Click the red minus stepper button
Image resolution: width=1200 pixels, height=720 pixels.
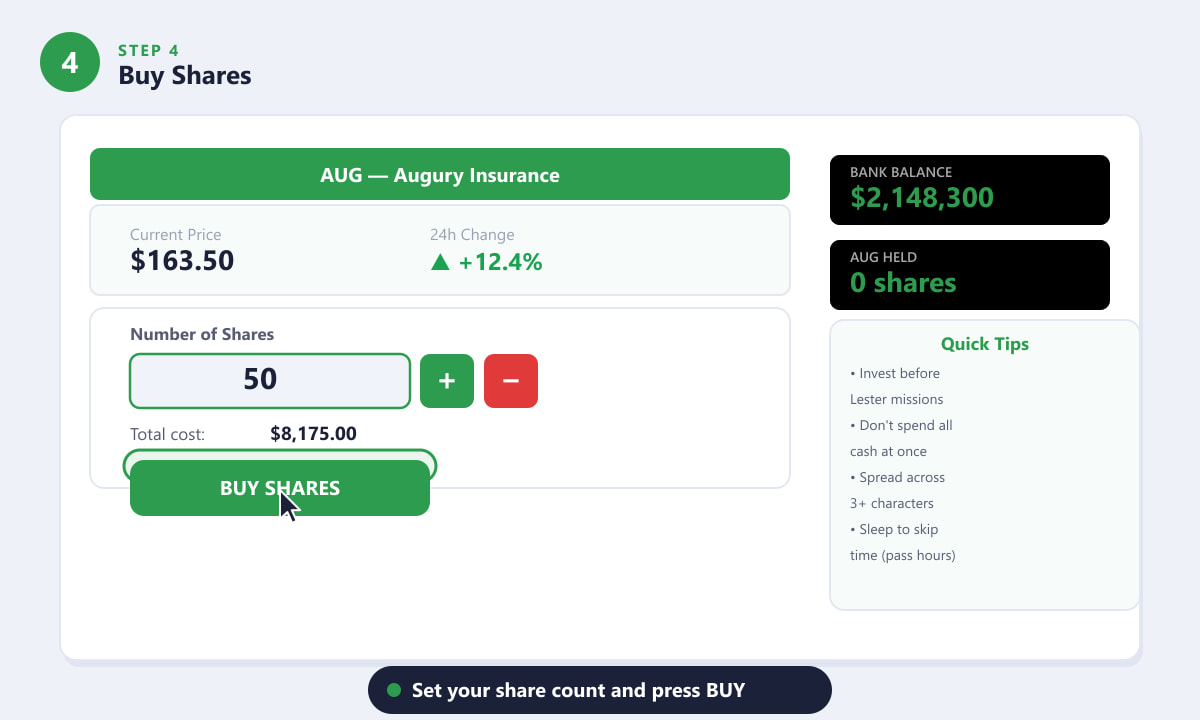pyautogui.click(x=511, y=381)
